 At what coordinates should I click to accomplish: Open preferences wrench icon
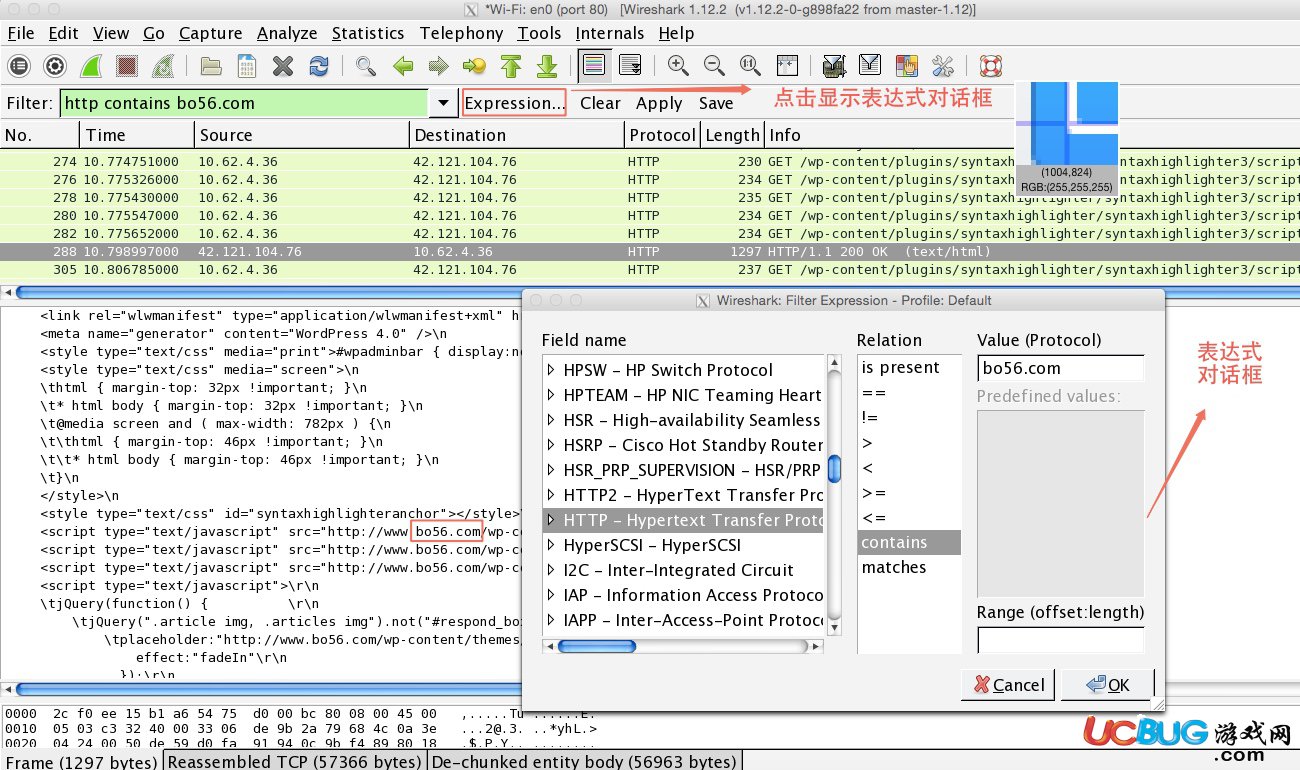(942, 66)
